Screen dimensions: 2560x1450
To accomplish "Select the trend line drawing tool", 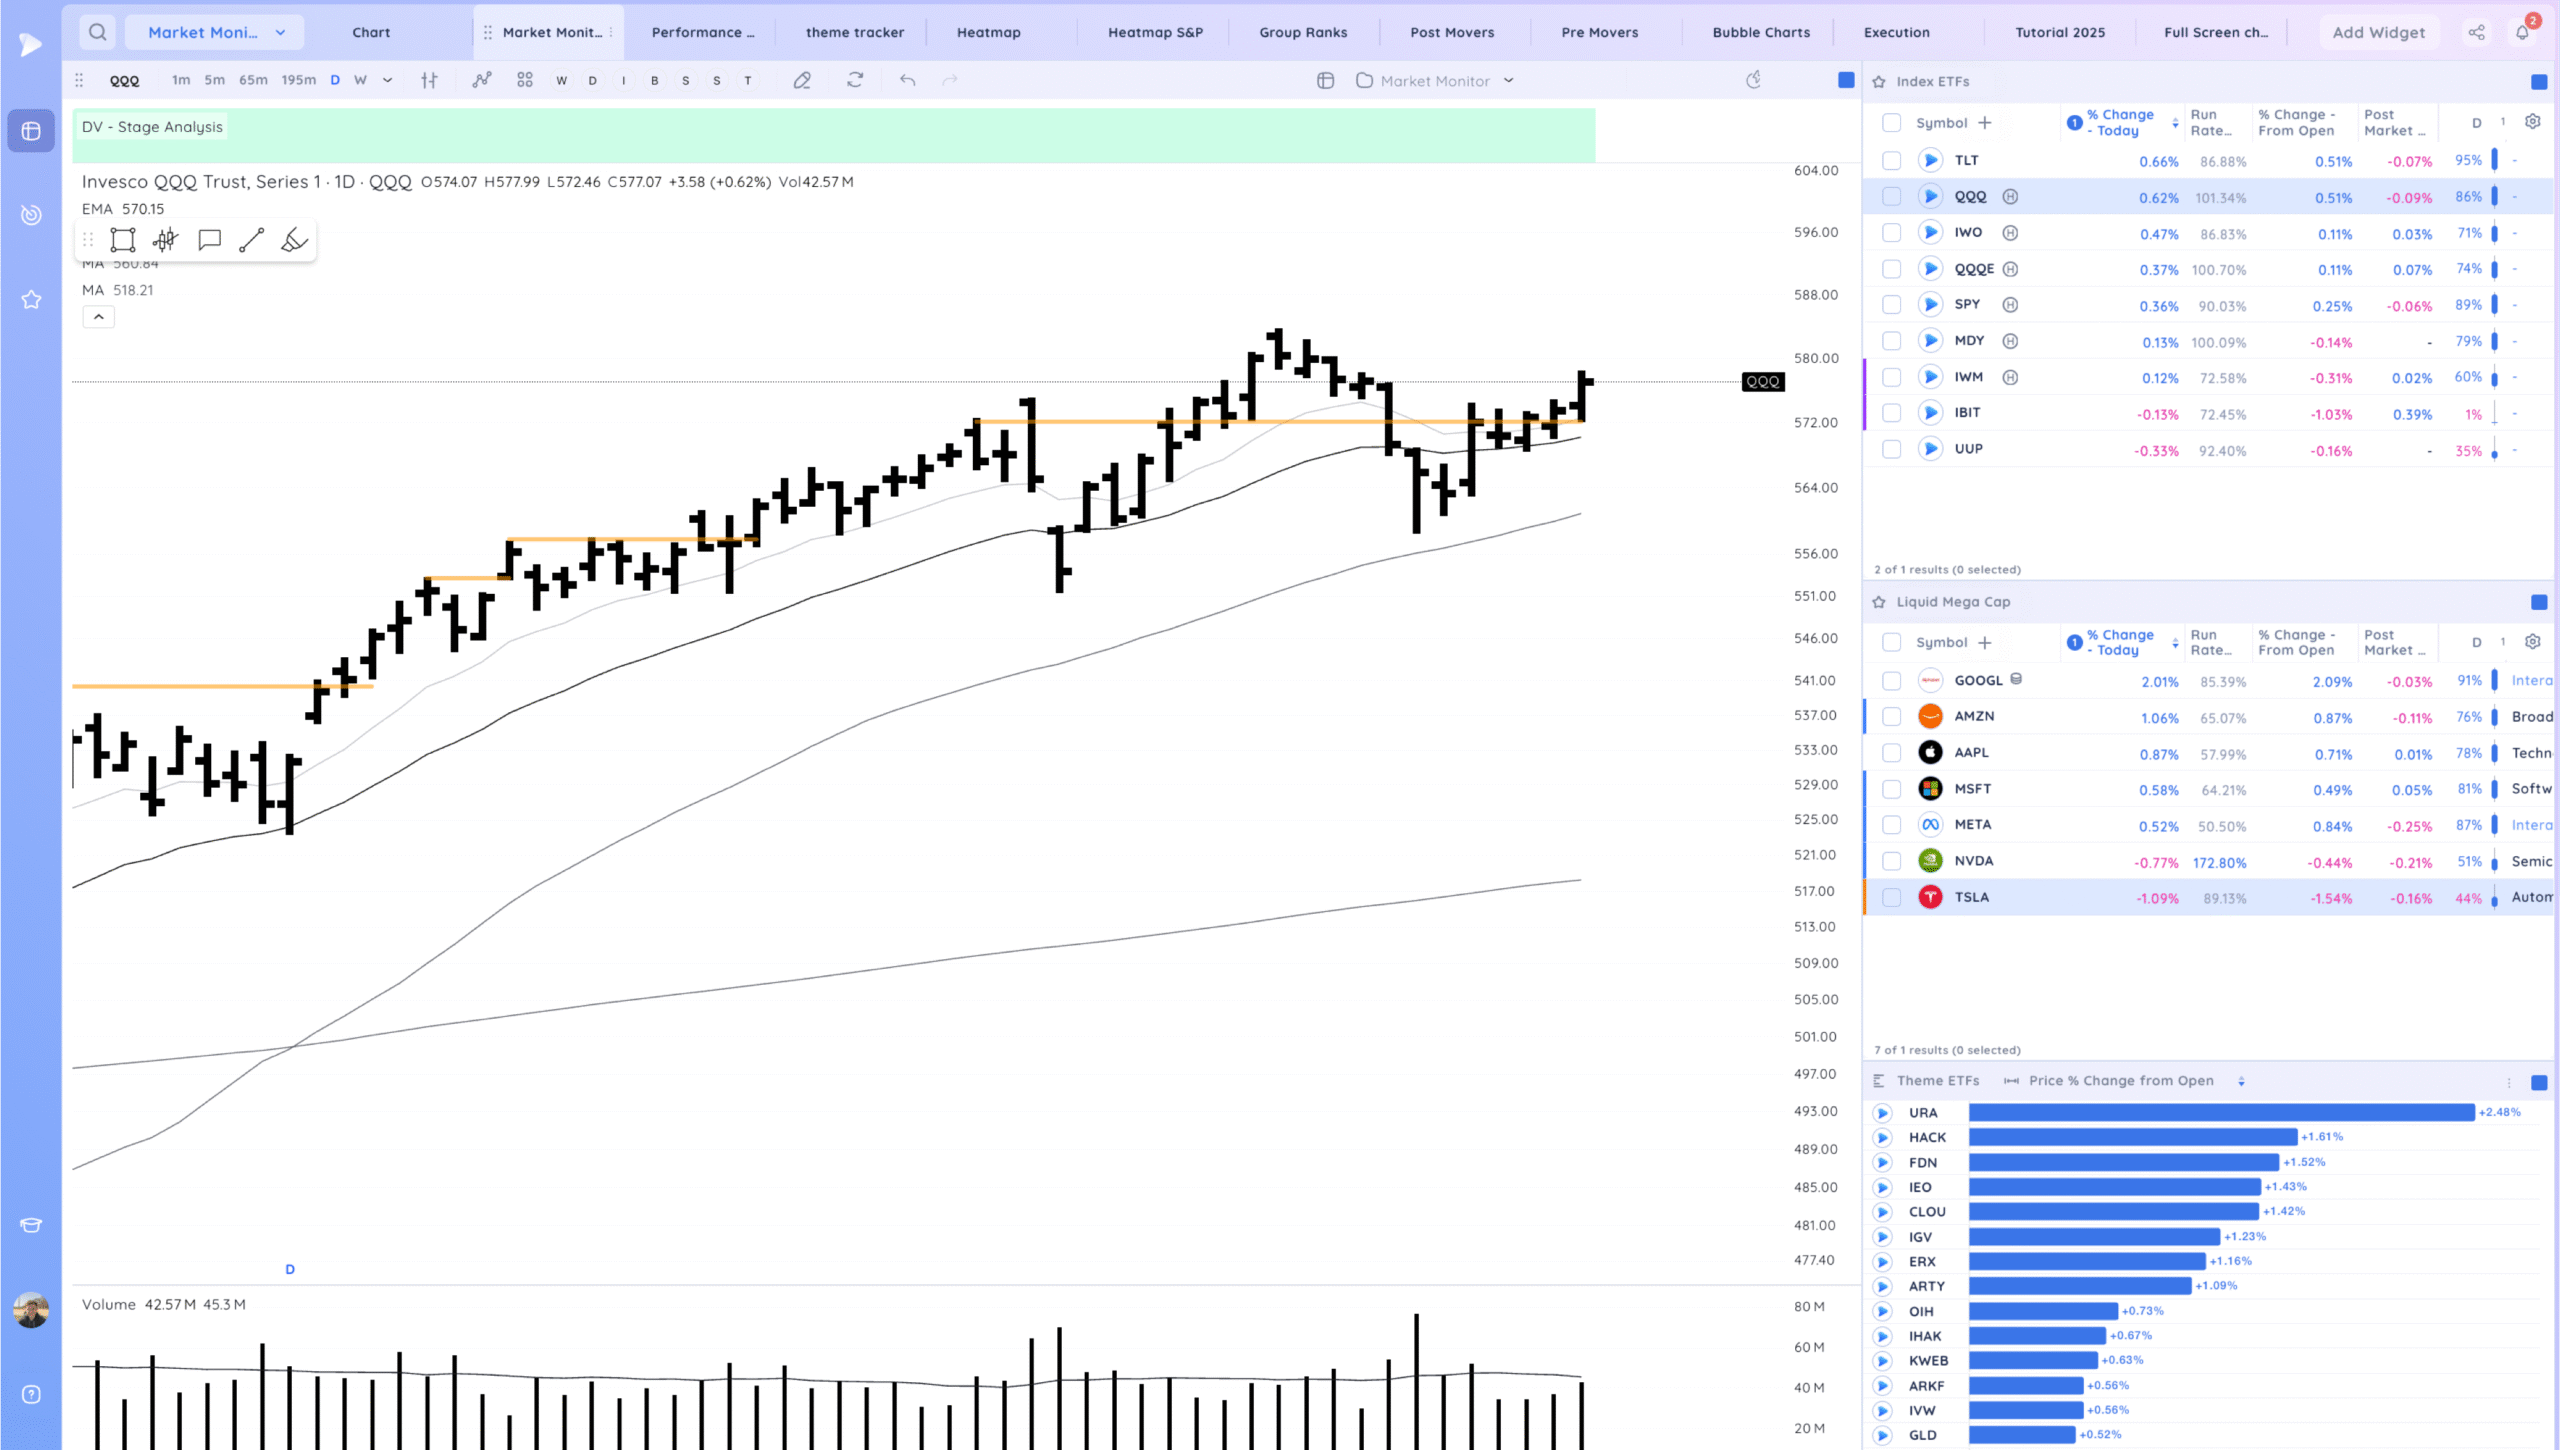I will click(x=251, y=240).
